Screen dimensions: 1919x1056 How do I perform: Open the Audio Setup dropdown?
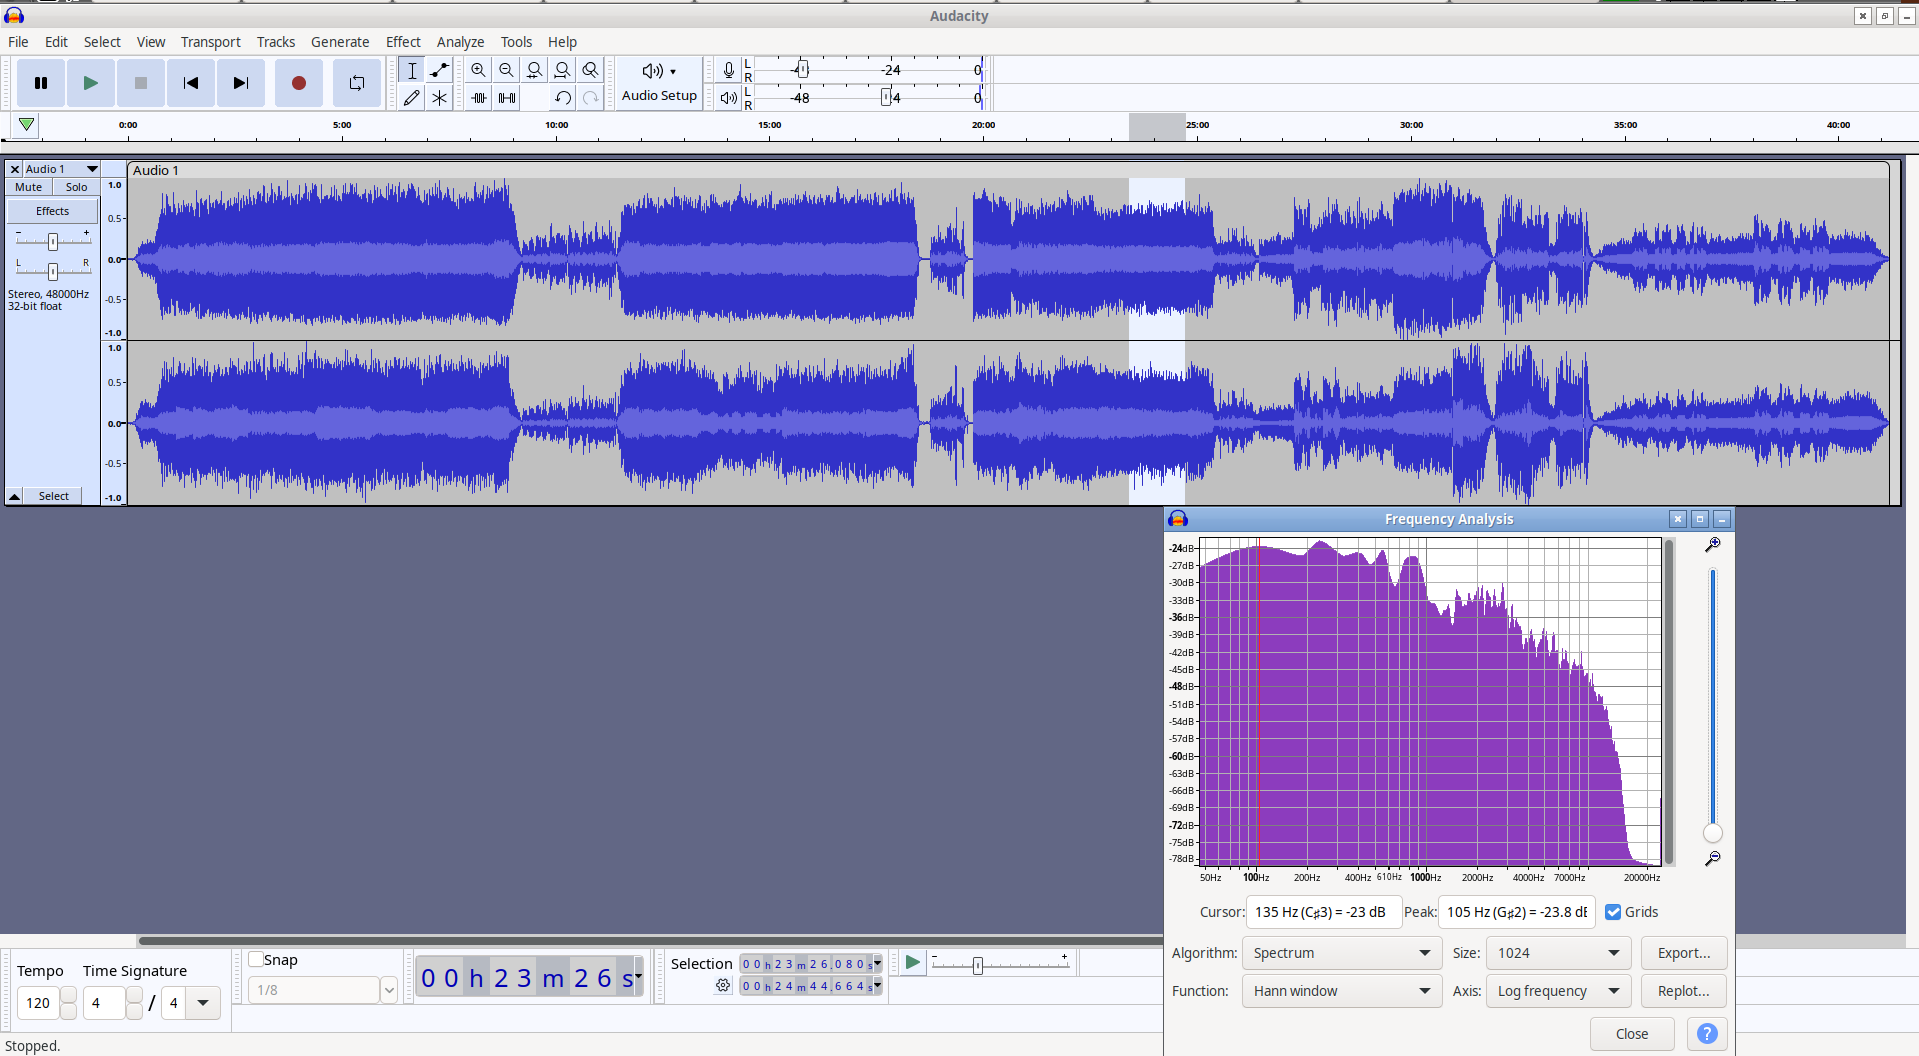659,83
